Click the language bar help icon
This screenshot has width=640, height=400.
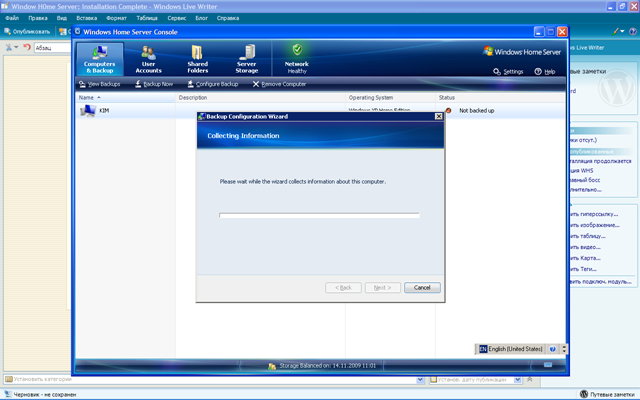point(552,349)
